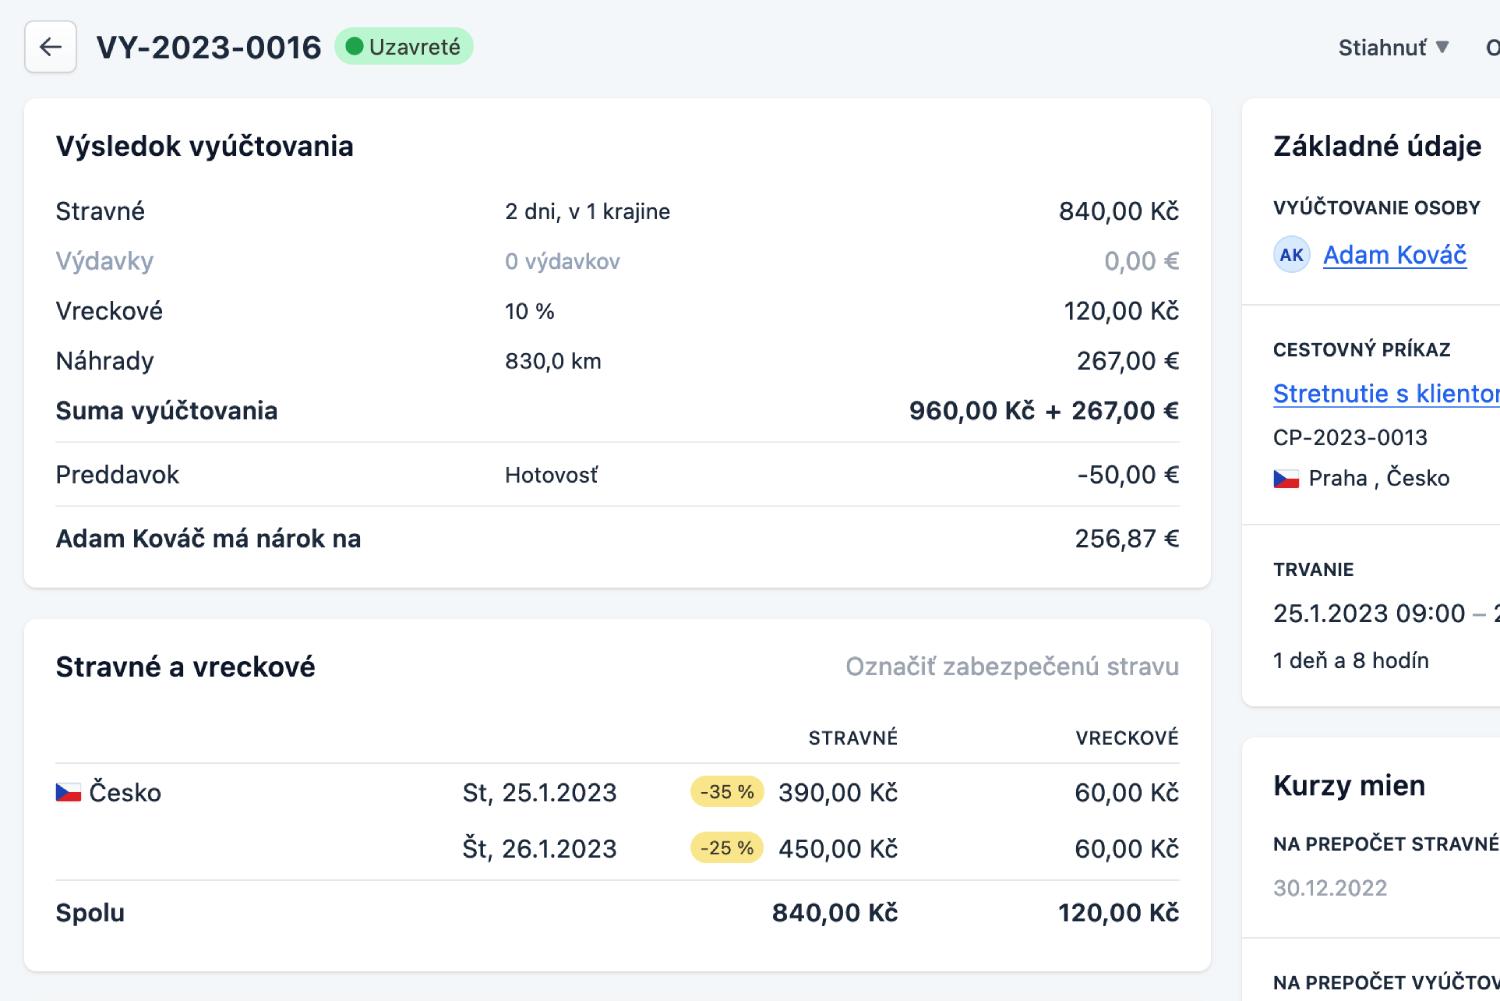The image size is (1500, 1001).
Task: Click the Št, 26.1.2023 date row
Action: click(539, 849)
